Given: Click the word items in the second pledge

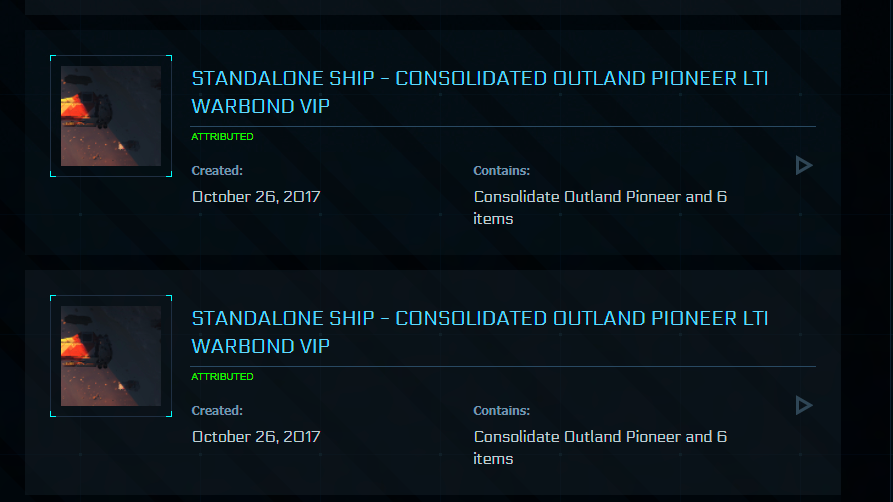Looking at the screenshot, I should pos(493,459).
